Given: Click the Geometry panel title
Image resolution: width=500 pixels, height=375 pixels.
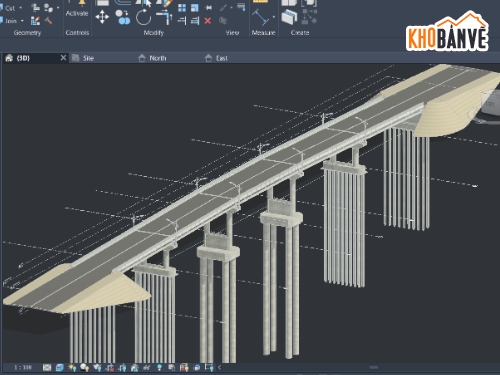Looking at the screenshot, I should (x=27, y=33).
